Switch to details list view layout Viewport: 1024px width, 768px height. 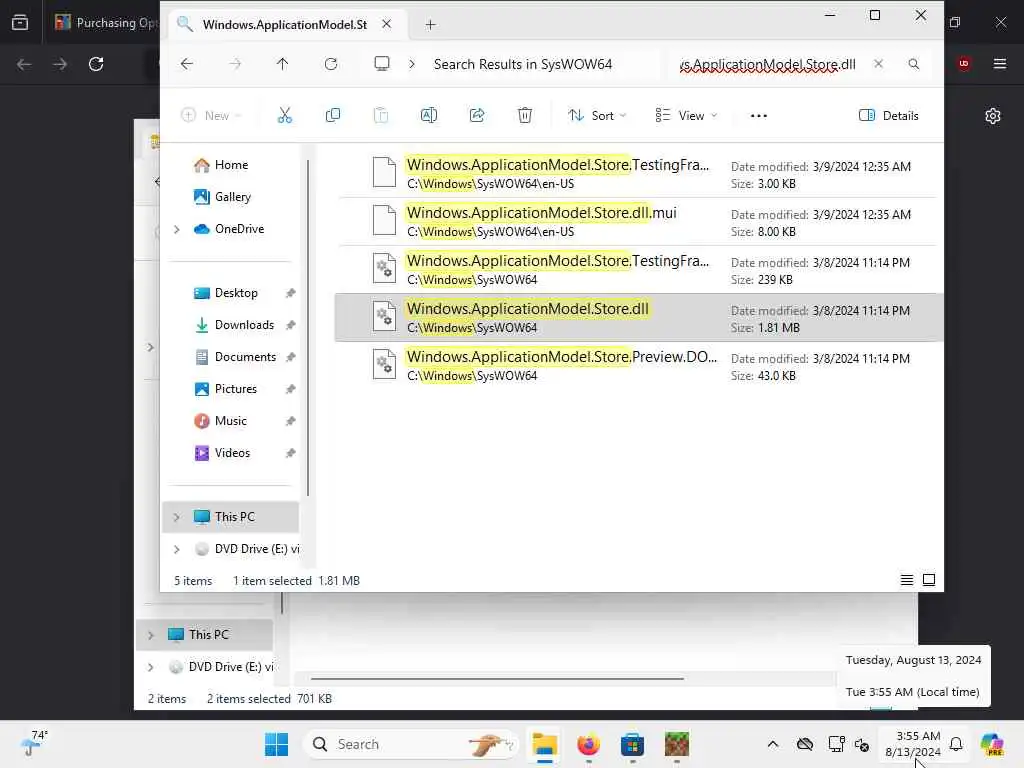click(x=906, y=580)
